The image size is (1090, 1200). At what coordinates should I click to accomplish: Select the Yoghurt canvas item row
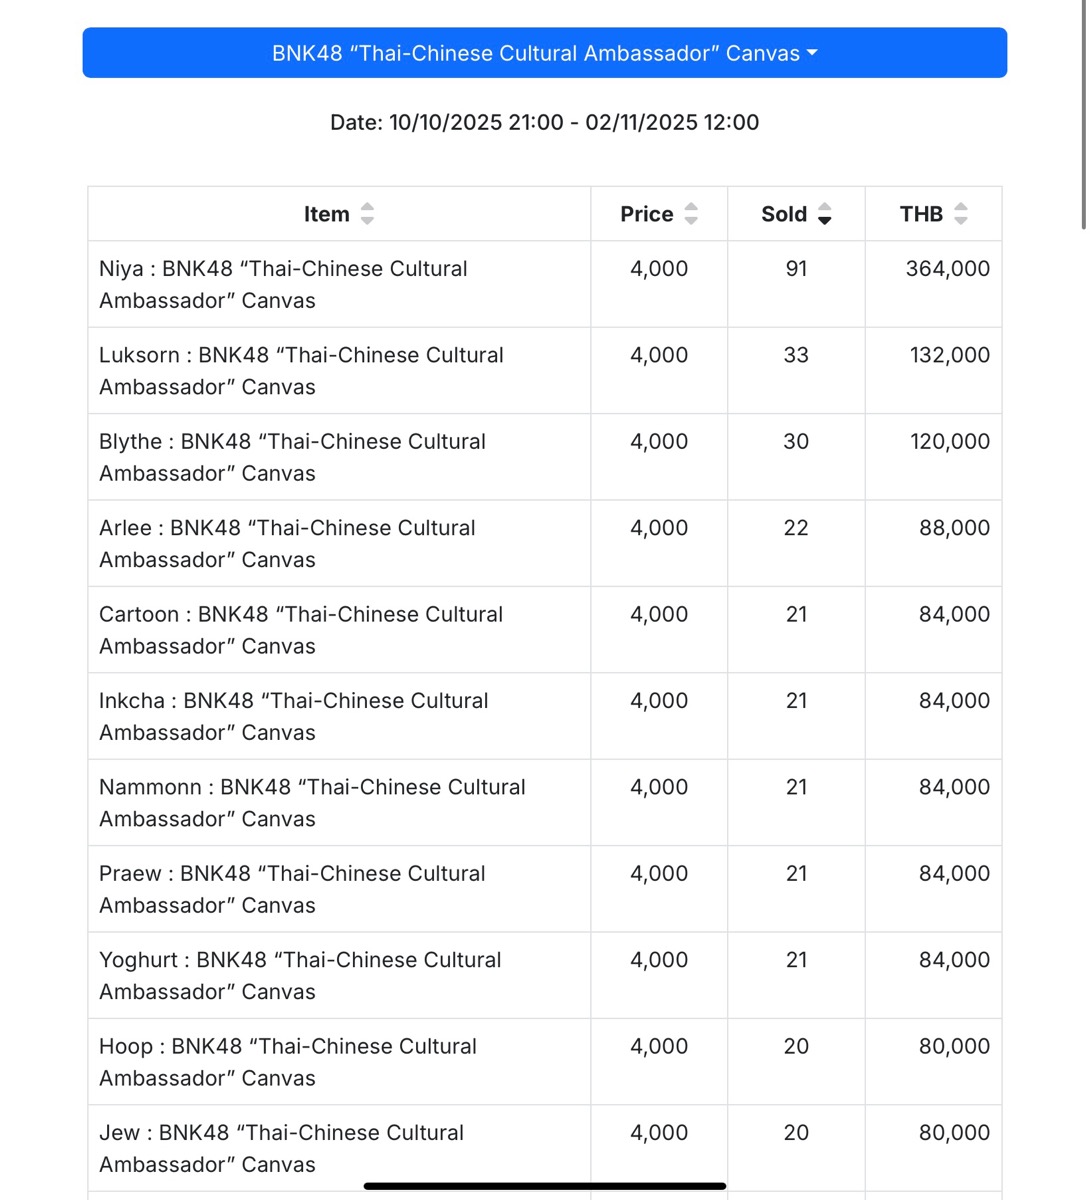click(545, 976)
